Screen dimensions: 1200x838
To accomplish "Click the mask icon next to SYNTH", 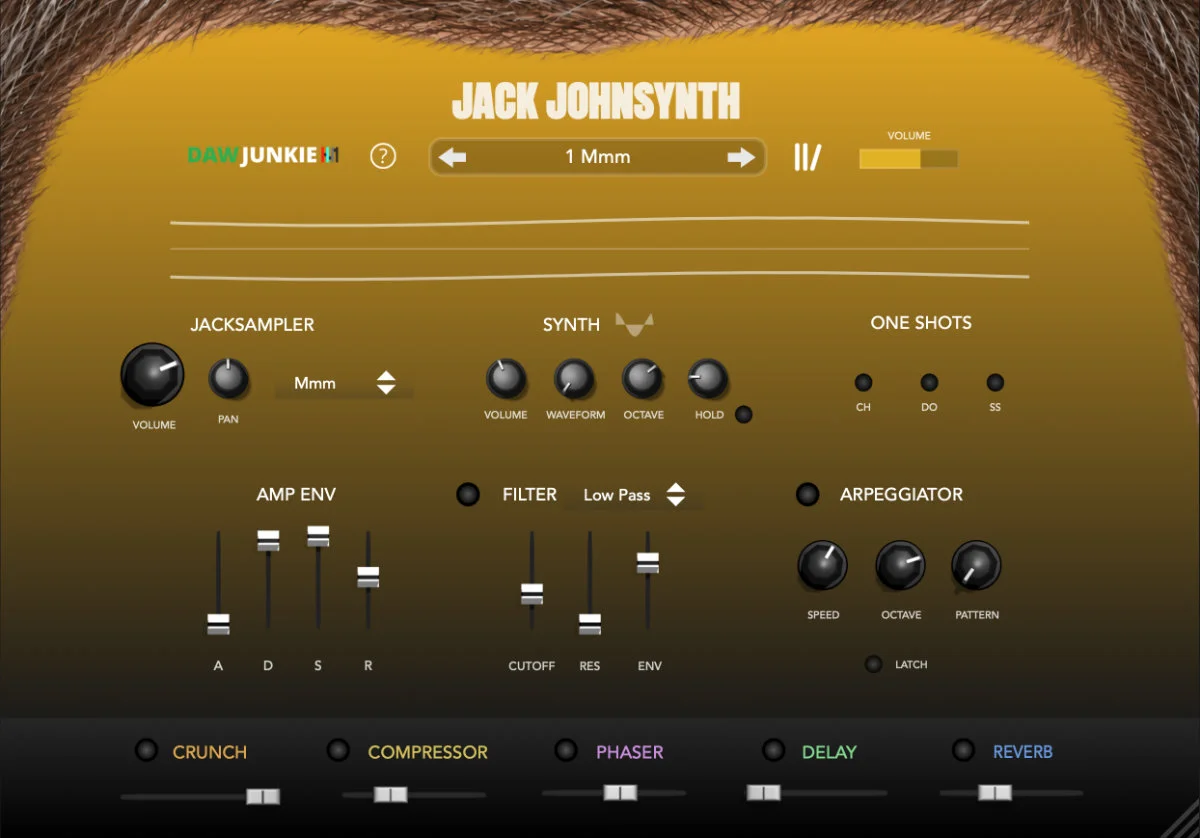I will click(634, 323).
